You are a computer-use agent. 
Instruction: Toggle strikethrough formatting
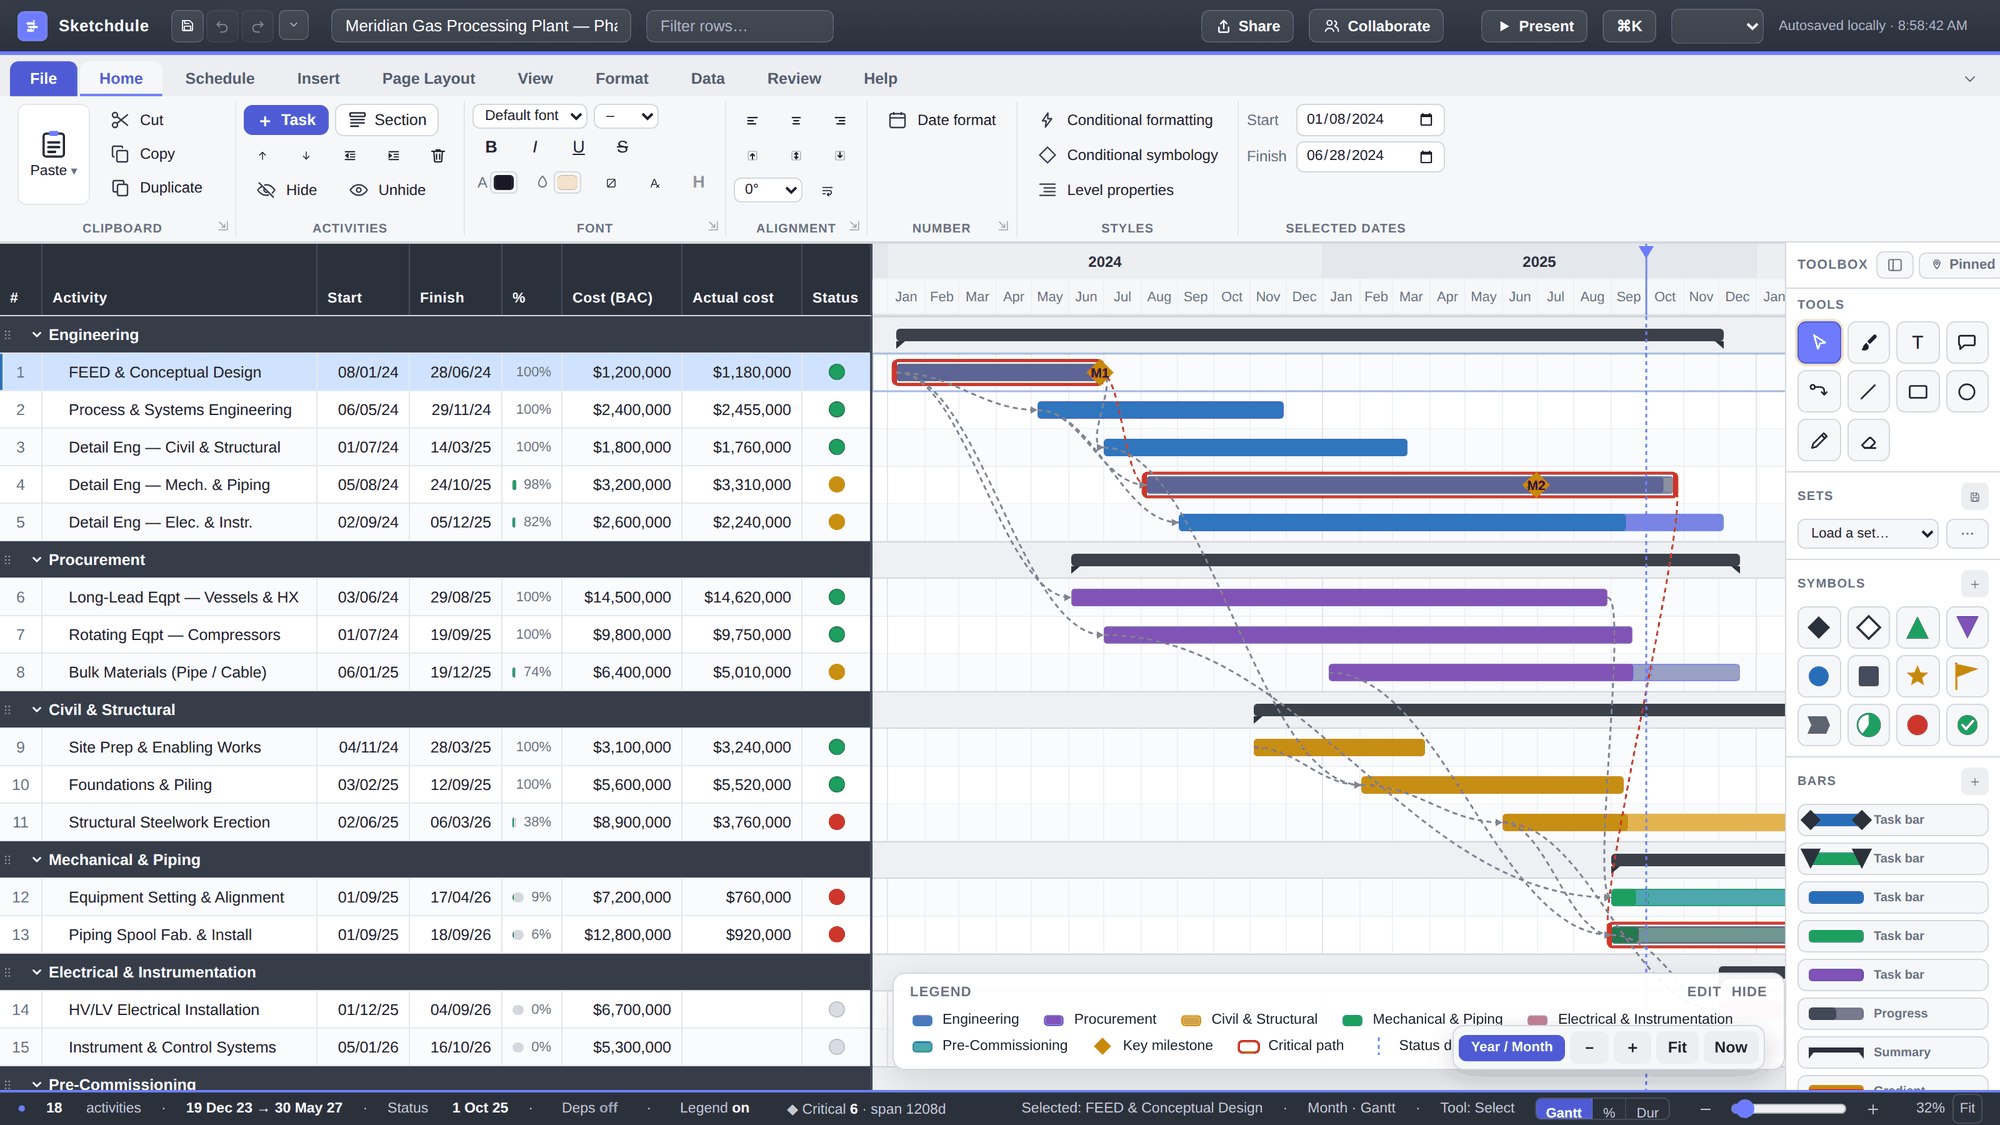[622, 147]
